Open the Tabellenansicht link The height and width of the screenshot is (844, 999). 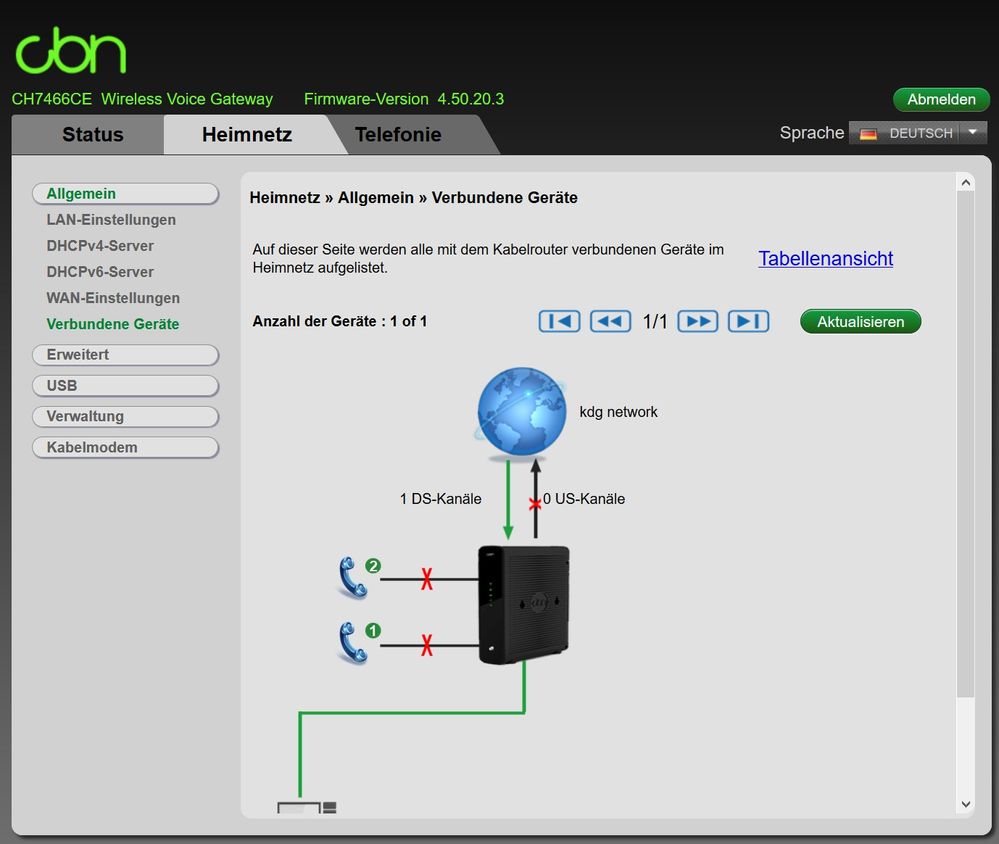825,259
